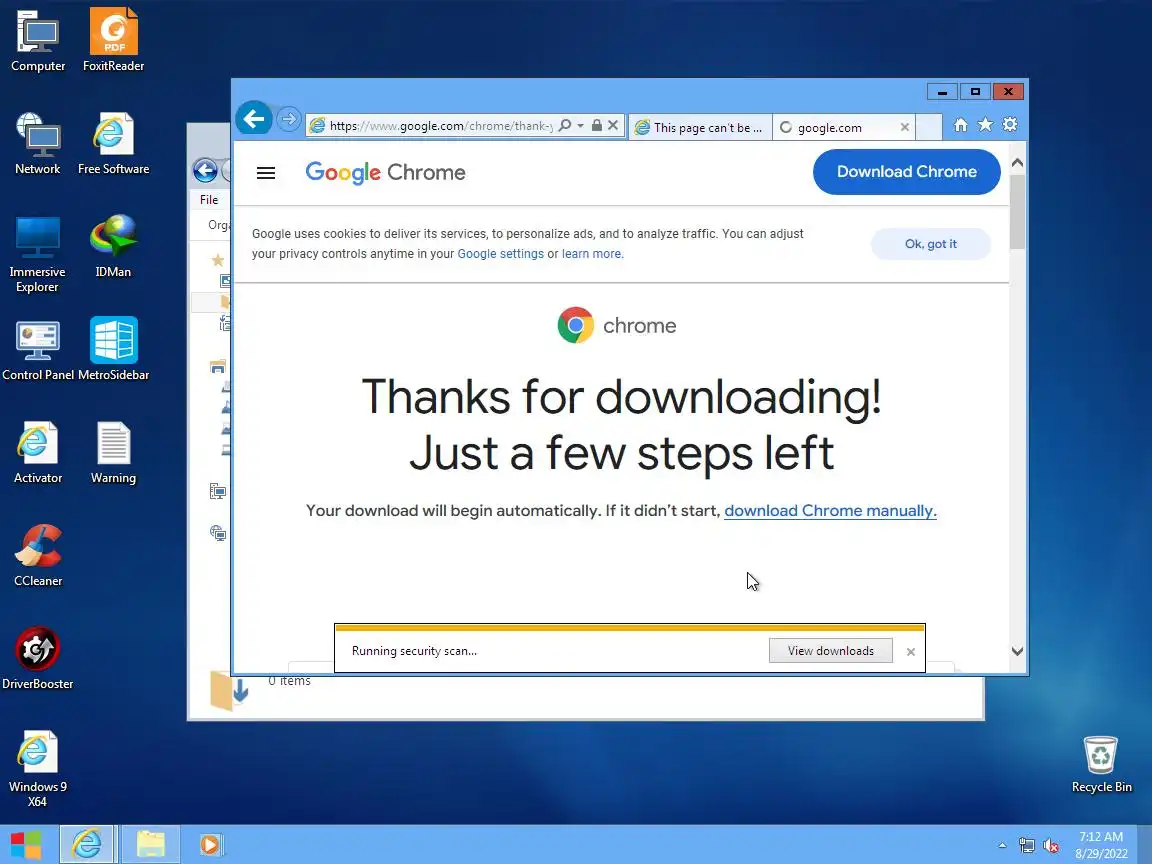Image resolution: width=1152 pixels, height=864 pixels.
Task: Click download Chrome manually link
Action: (x=830, y=511)
